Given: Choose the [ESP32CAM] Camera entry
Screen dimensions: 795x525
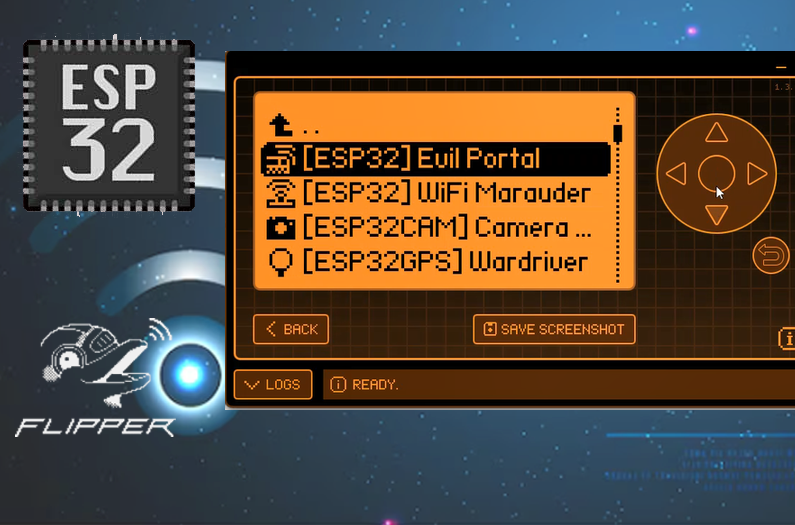Looking at the screenshot, I should click(436, 228).
